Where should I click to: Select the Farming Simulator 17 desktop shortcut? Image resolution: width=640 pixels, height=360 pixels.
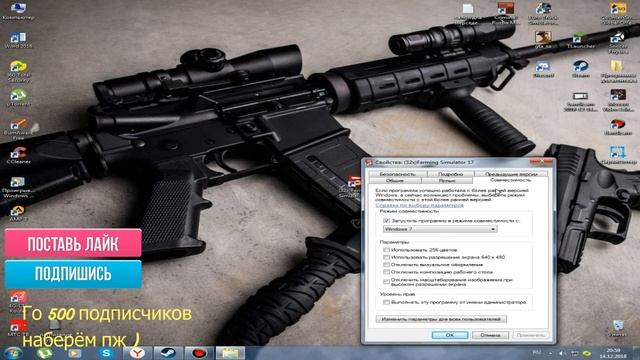(350, 187)
